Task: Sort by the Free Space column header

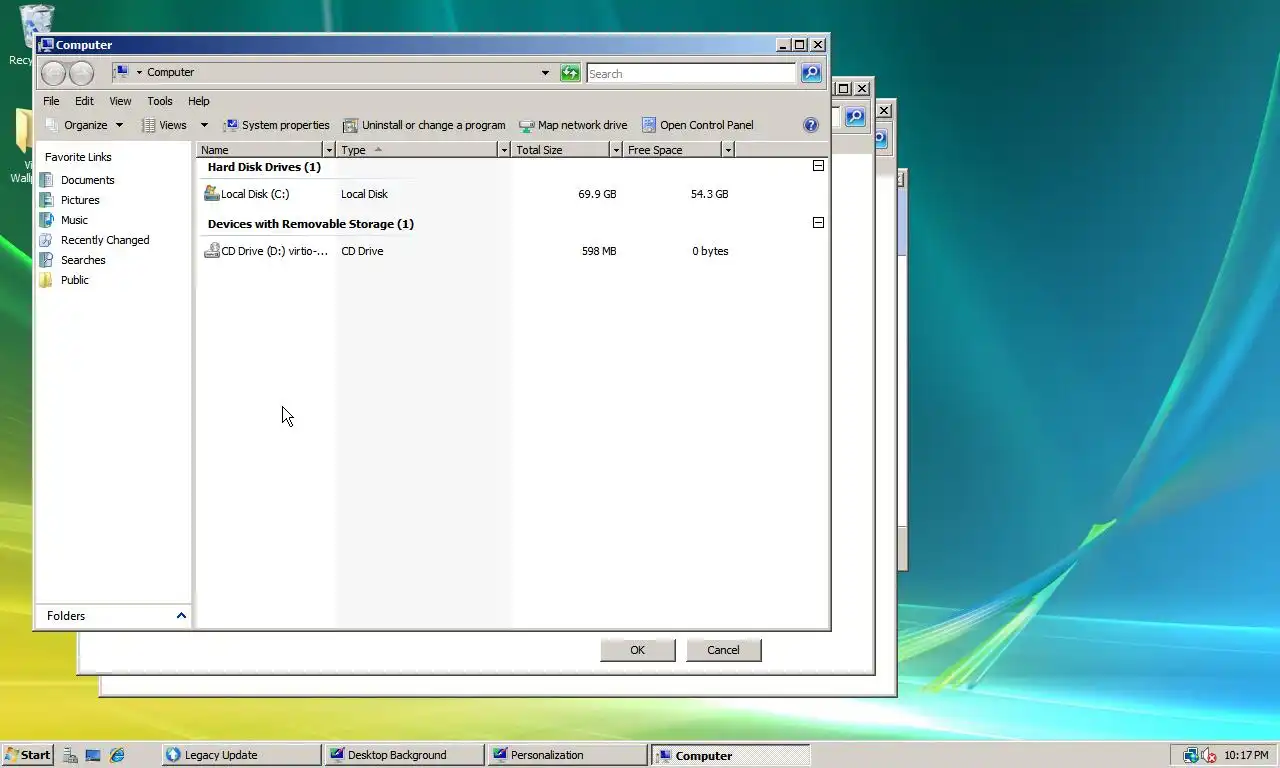Action: pyautogui.click(x=672, y=150)
